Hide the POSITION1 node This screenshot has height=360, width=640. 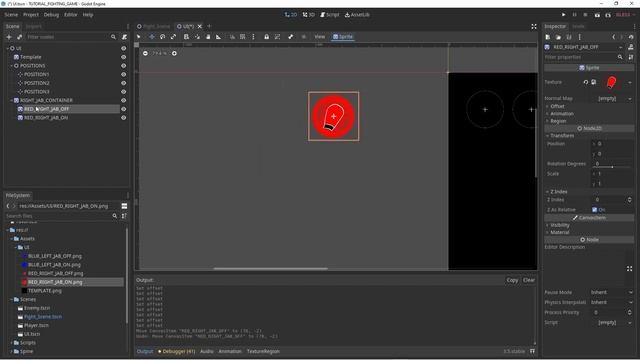coord(123,74)
